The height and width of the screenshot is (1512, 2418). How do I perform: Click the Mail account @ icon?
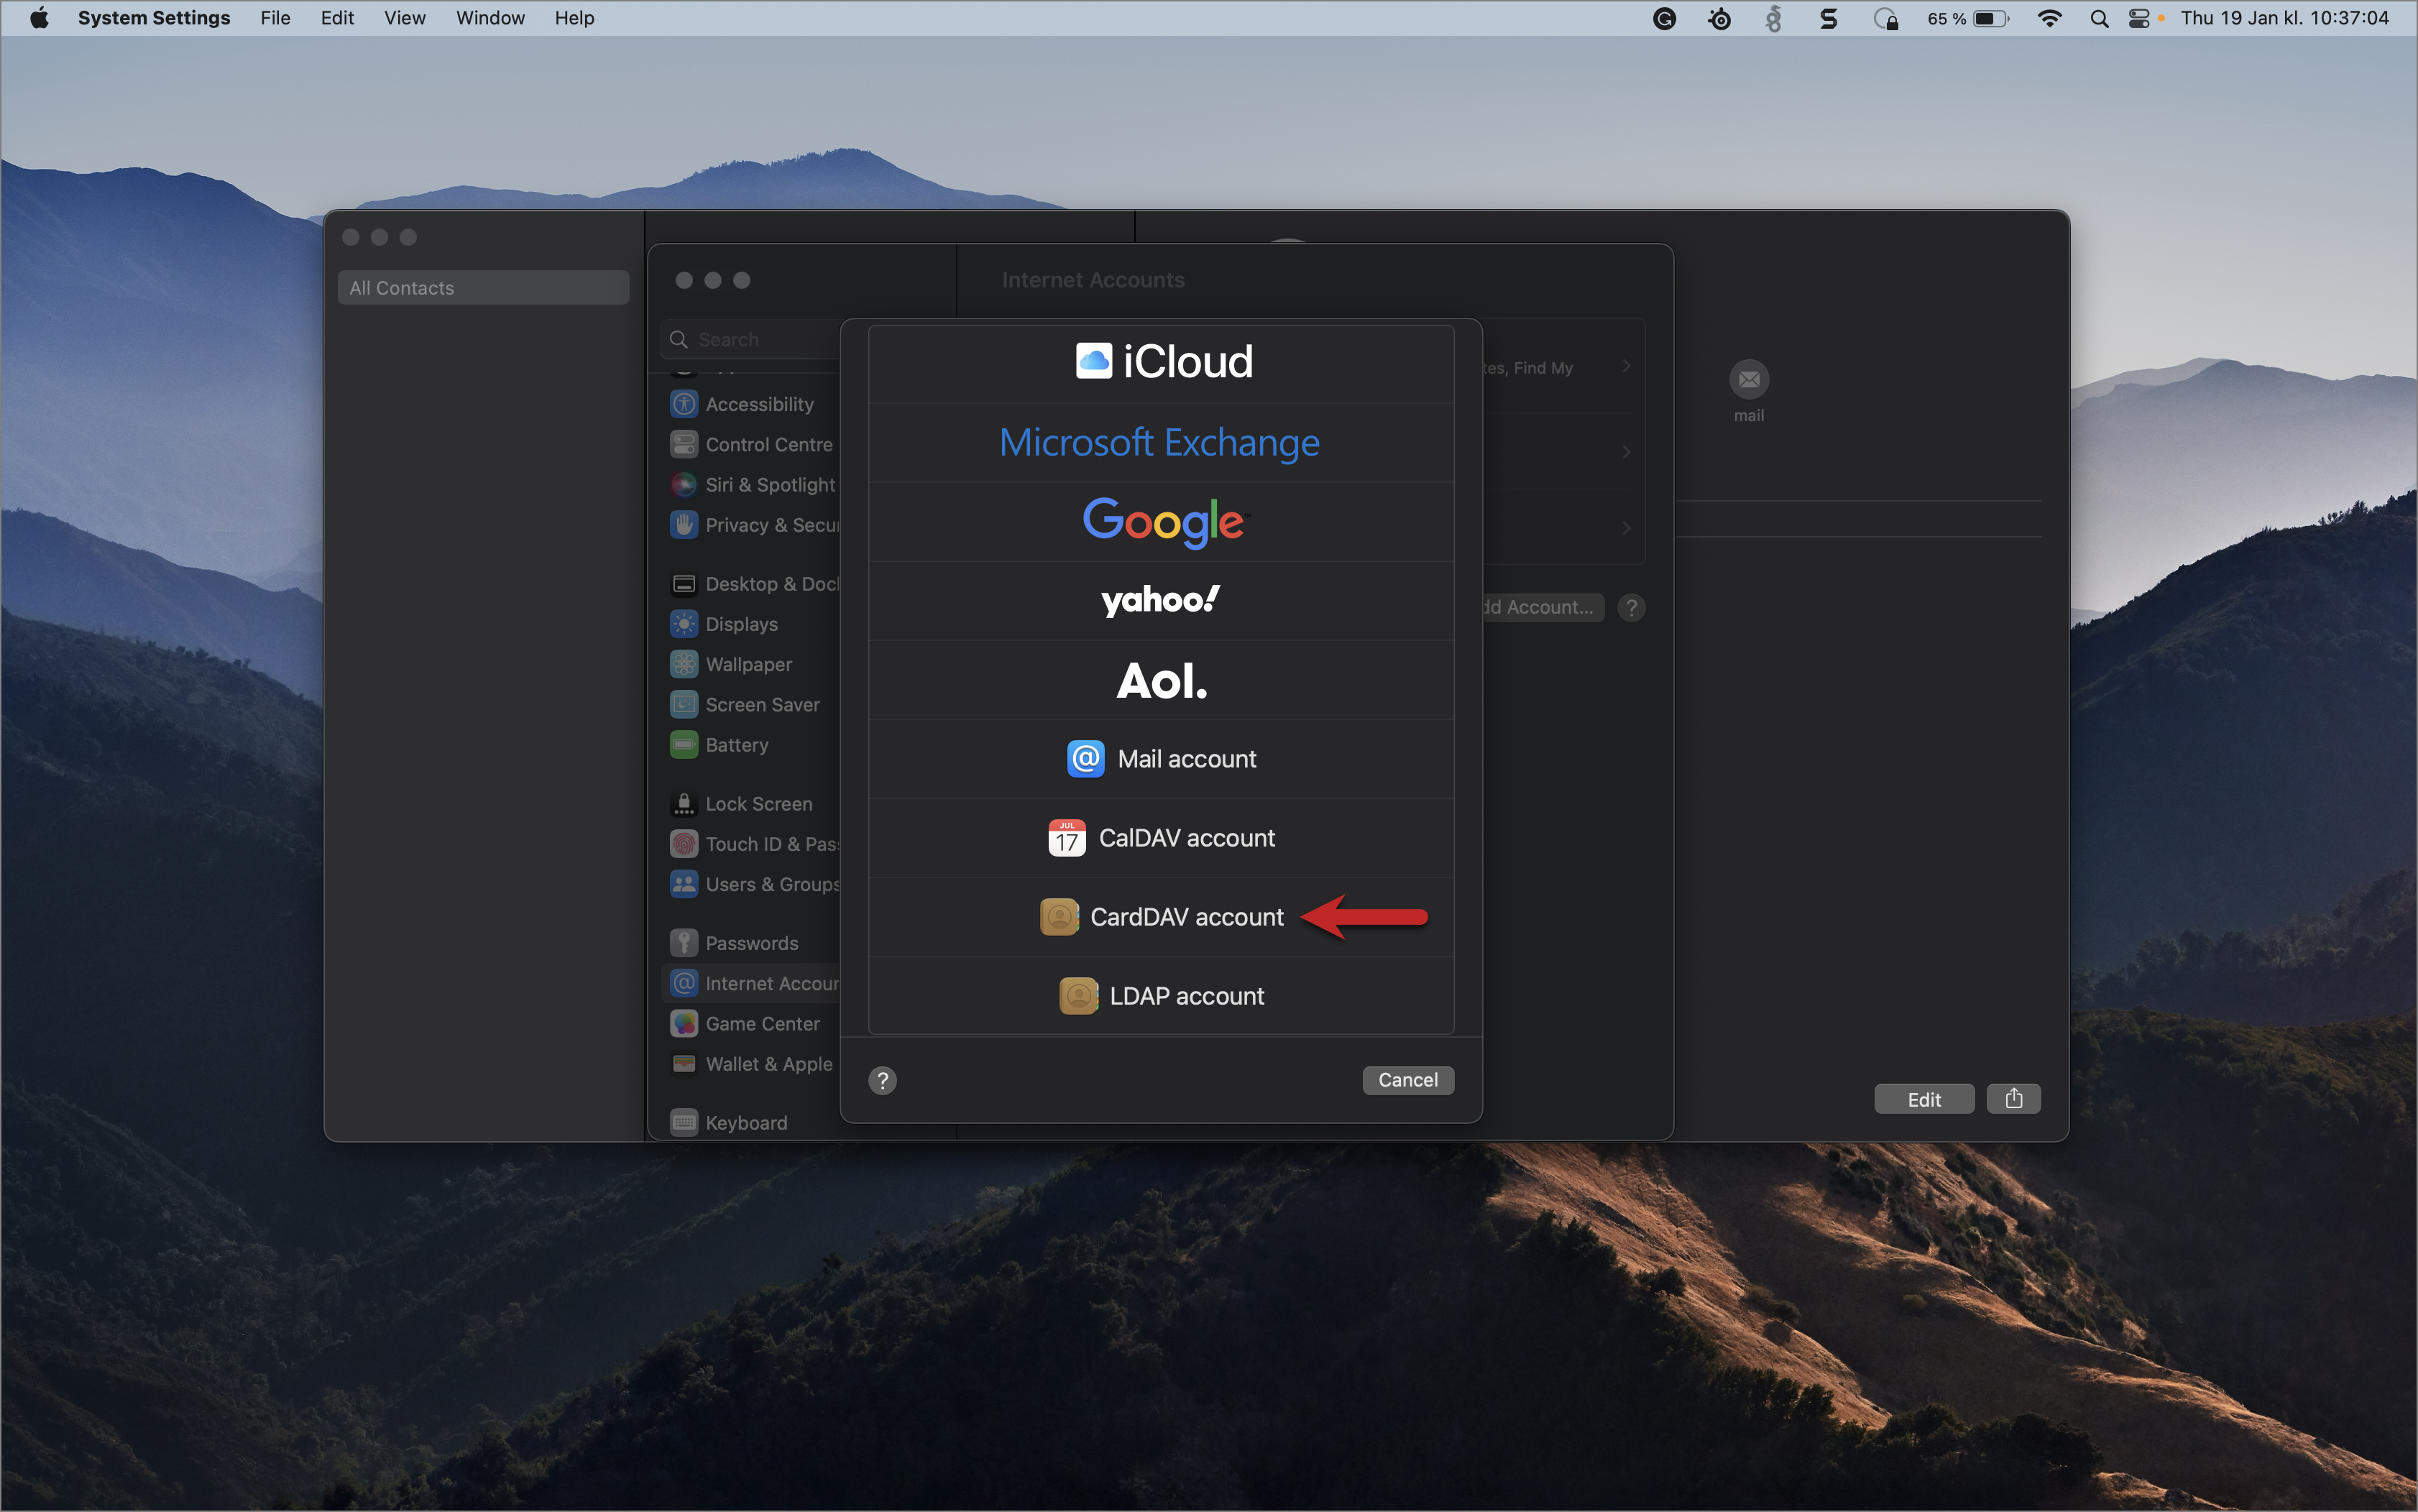coord(1085,759)
